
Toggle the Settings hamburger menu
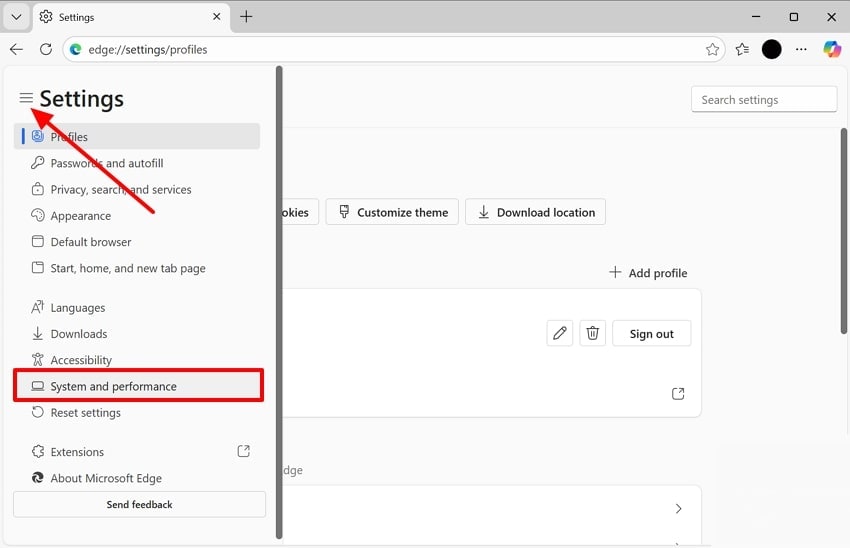tap(26, 98)
